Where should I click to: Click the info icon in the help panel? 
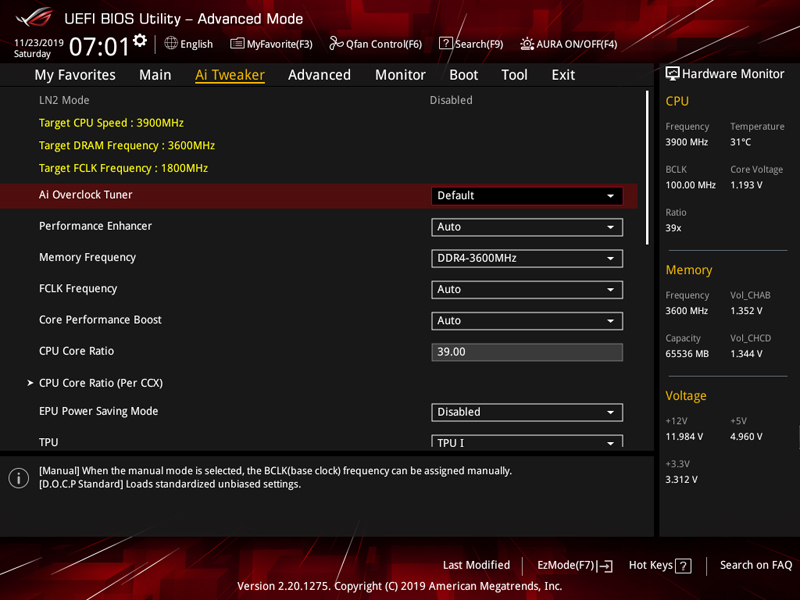18,478
